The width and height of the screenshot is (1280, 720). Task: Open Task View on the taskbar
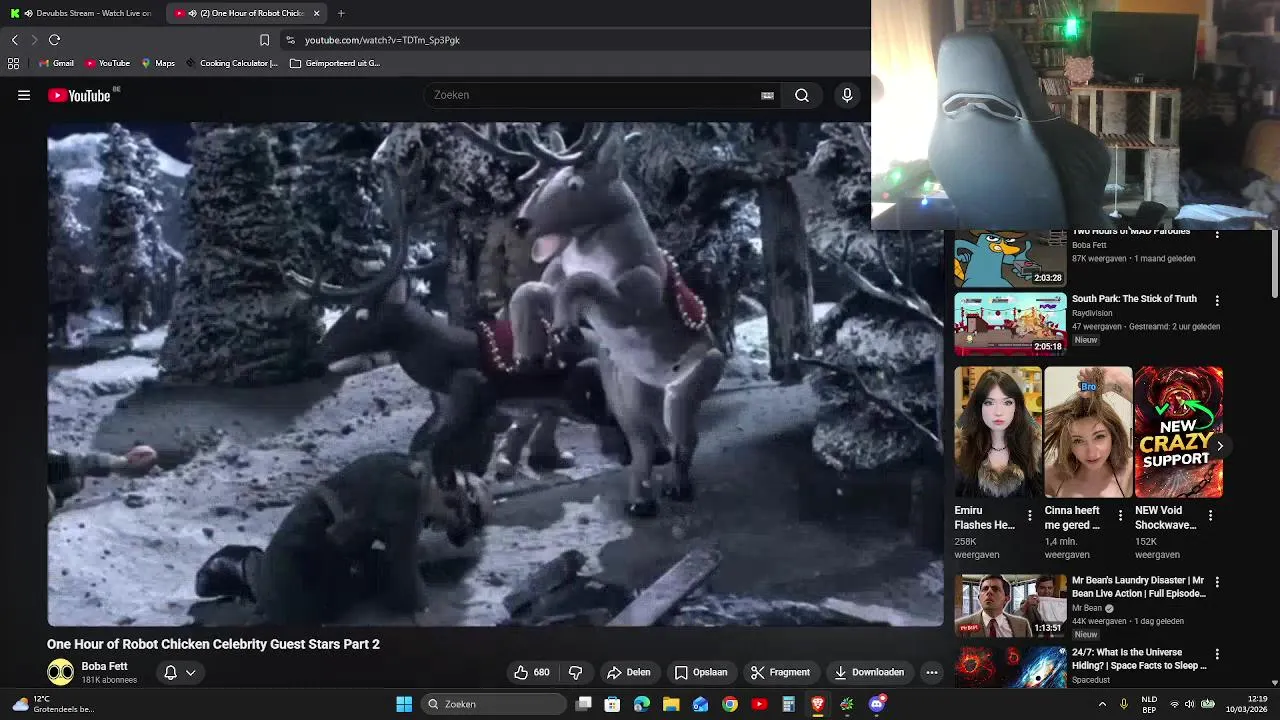(x=584, y=704)
